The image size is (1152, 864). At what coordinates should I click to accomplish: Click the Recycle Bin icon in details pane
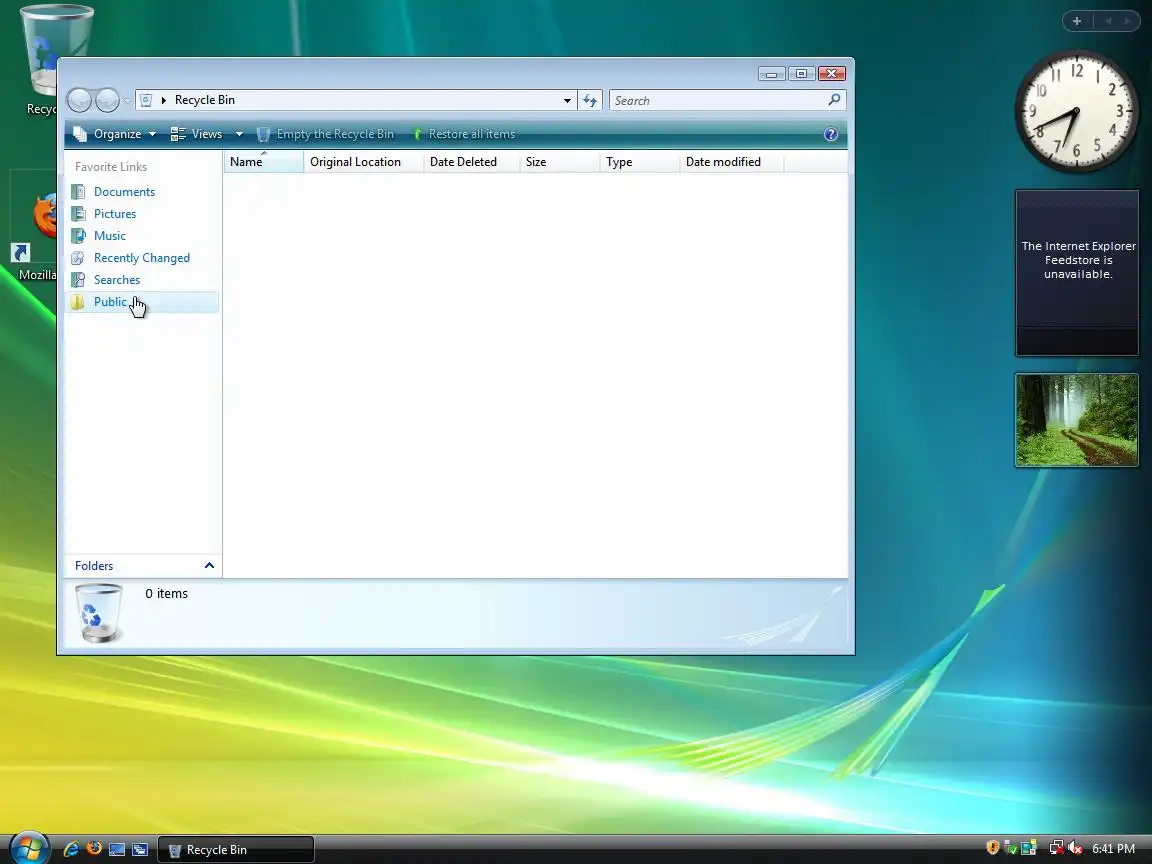pyautogui.click(x=99, y=613)
